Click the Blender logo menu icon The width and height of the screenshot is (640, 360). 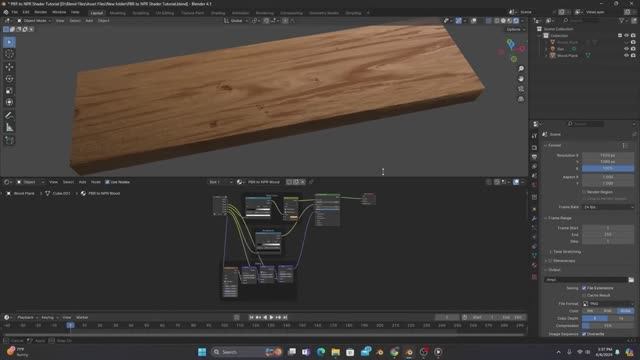(x=6, y=12)
